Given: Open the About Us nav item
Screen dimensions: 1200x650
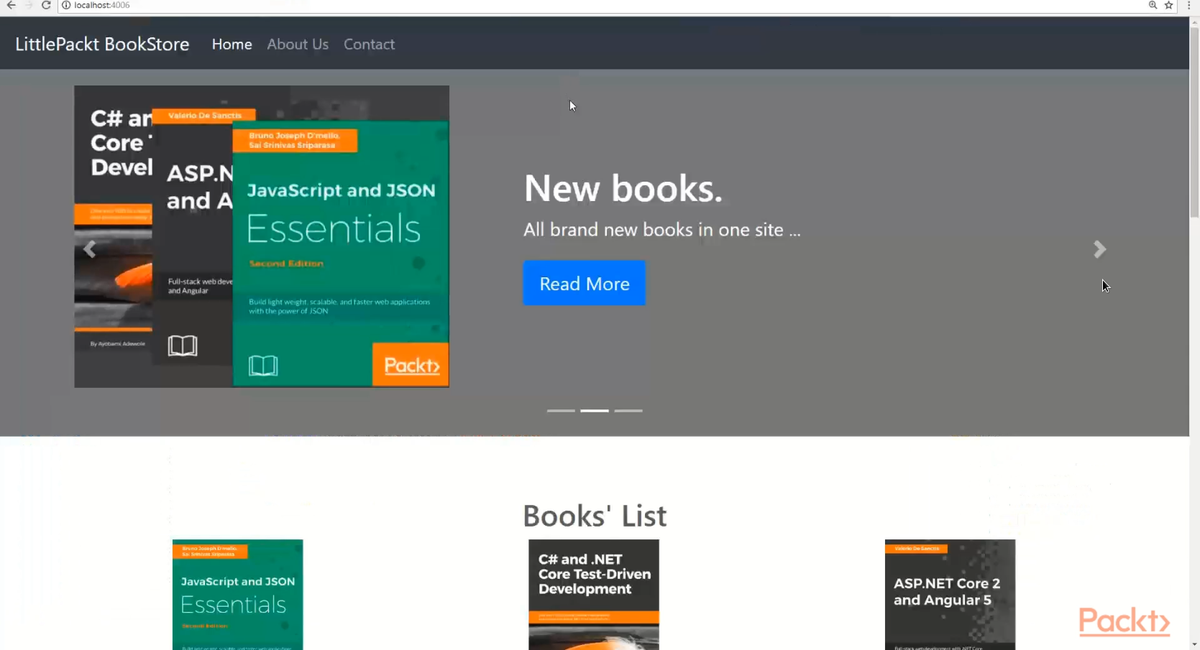Looking at the screenshot, I should click(298, 44).
